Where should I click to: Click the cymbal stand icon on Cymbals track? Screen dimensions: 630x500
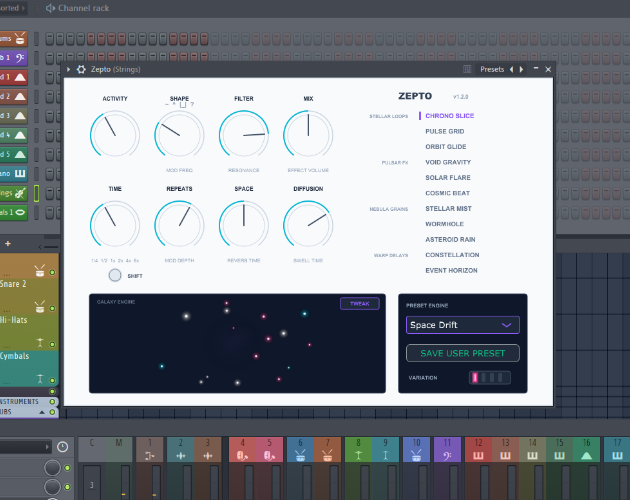40,379
